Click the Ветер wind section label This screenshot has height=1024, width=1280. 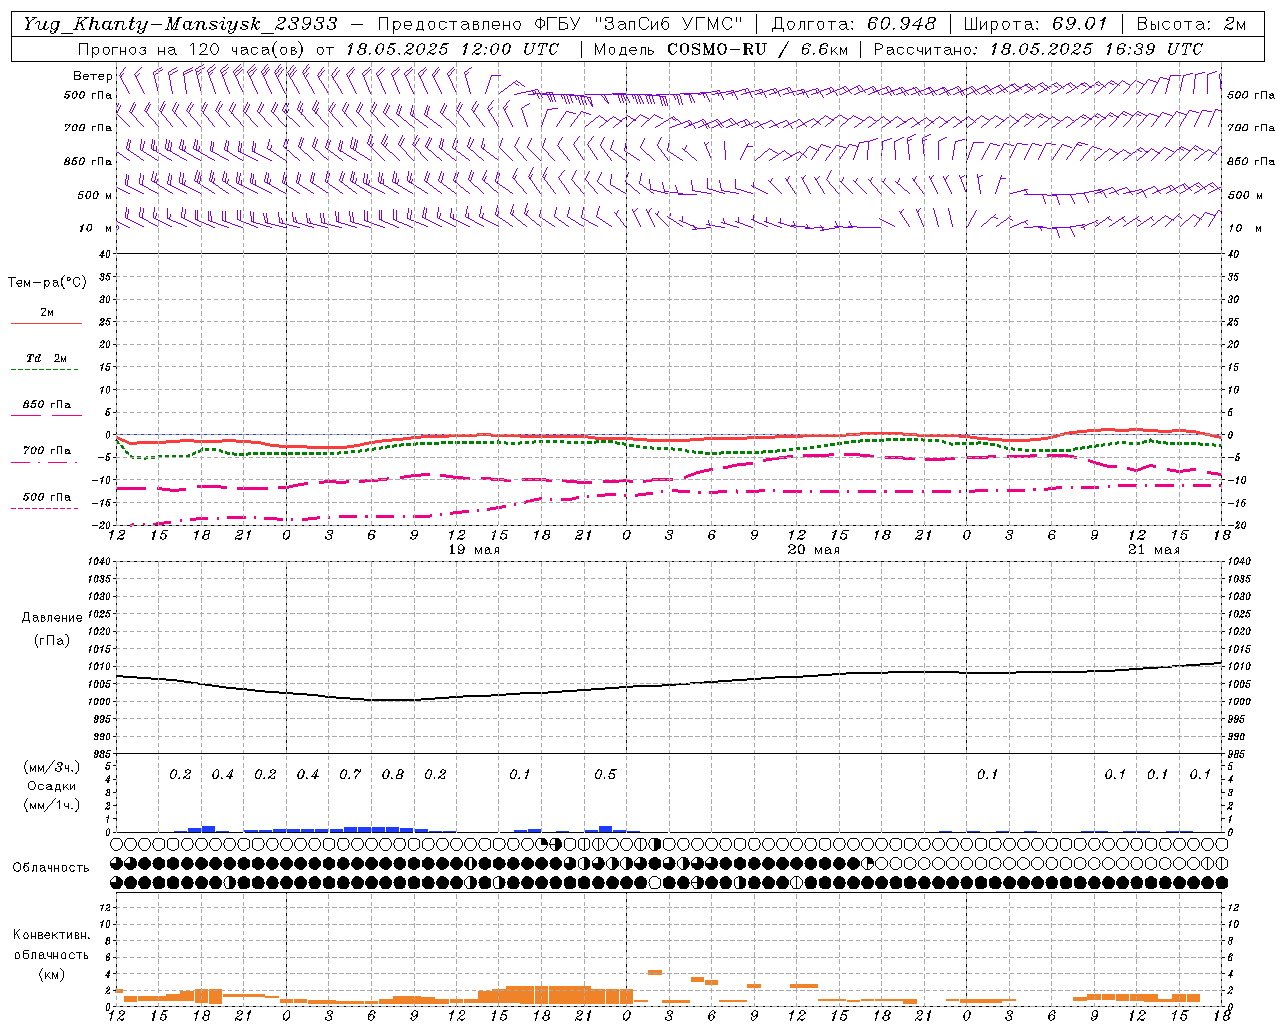93,76
